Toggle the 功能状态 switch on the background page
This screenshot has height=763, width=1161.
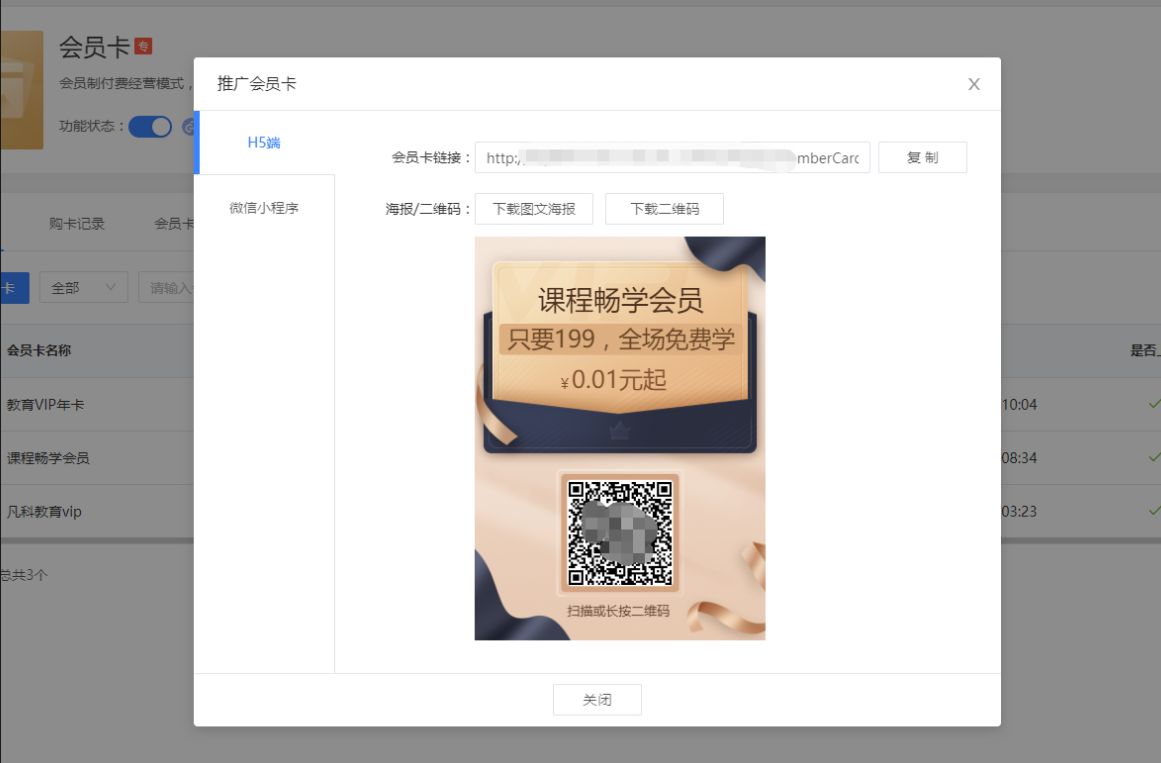[150, 127]
